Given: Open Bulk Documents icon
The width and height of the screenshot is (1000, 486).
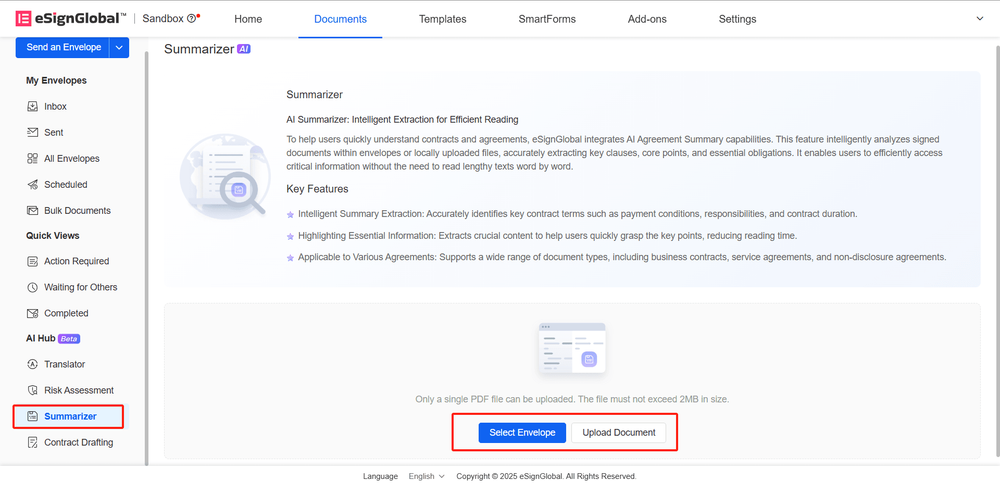Looking at the screenshot, I should [x=33, y=210].
